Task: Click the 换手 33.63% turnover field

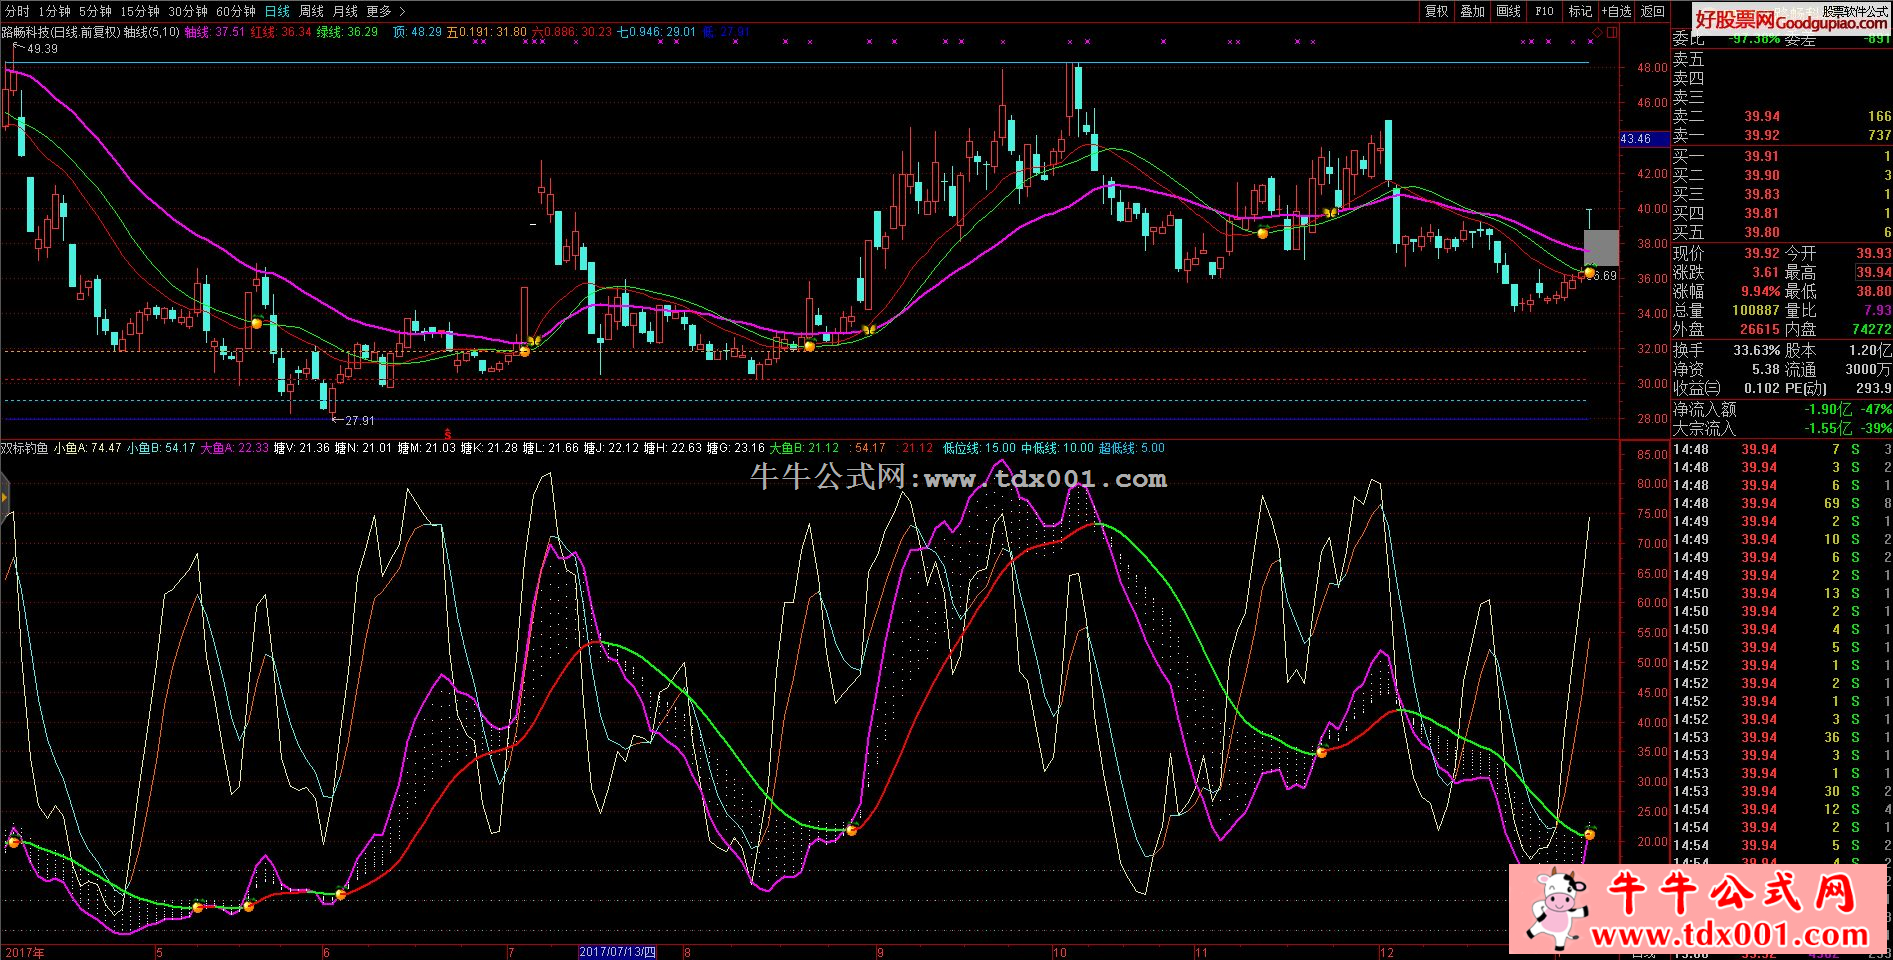Action: click(1726, 350)
